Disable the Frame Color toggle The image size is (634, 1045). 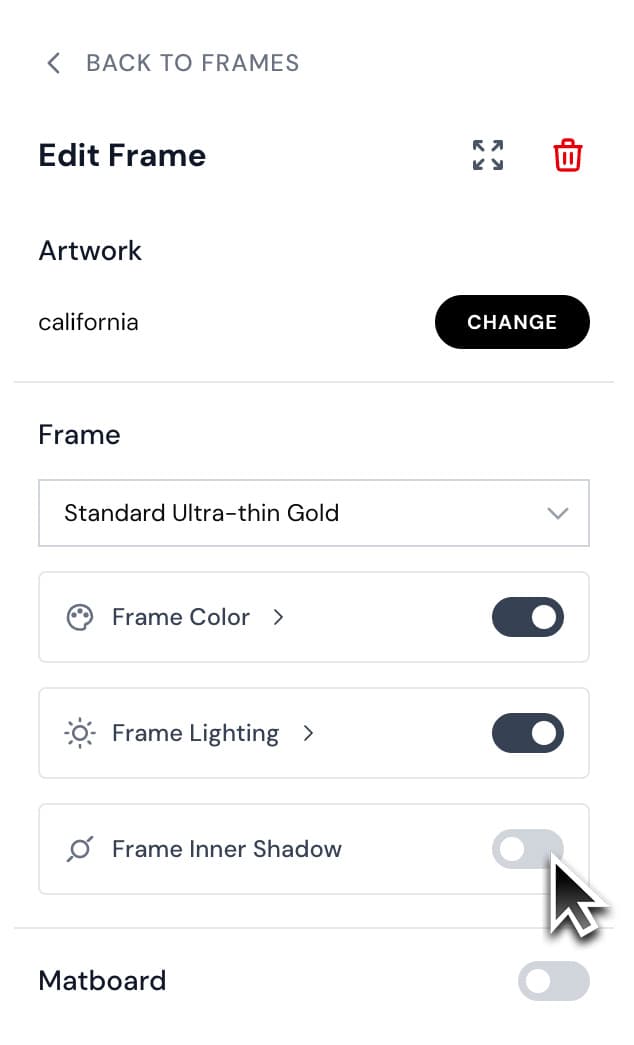pyautogui.click(x=527, y=617)
